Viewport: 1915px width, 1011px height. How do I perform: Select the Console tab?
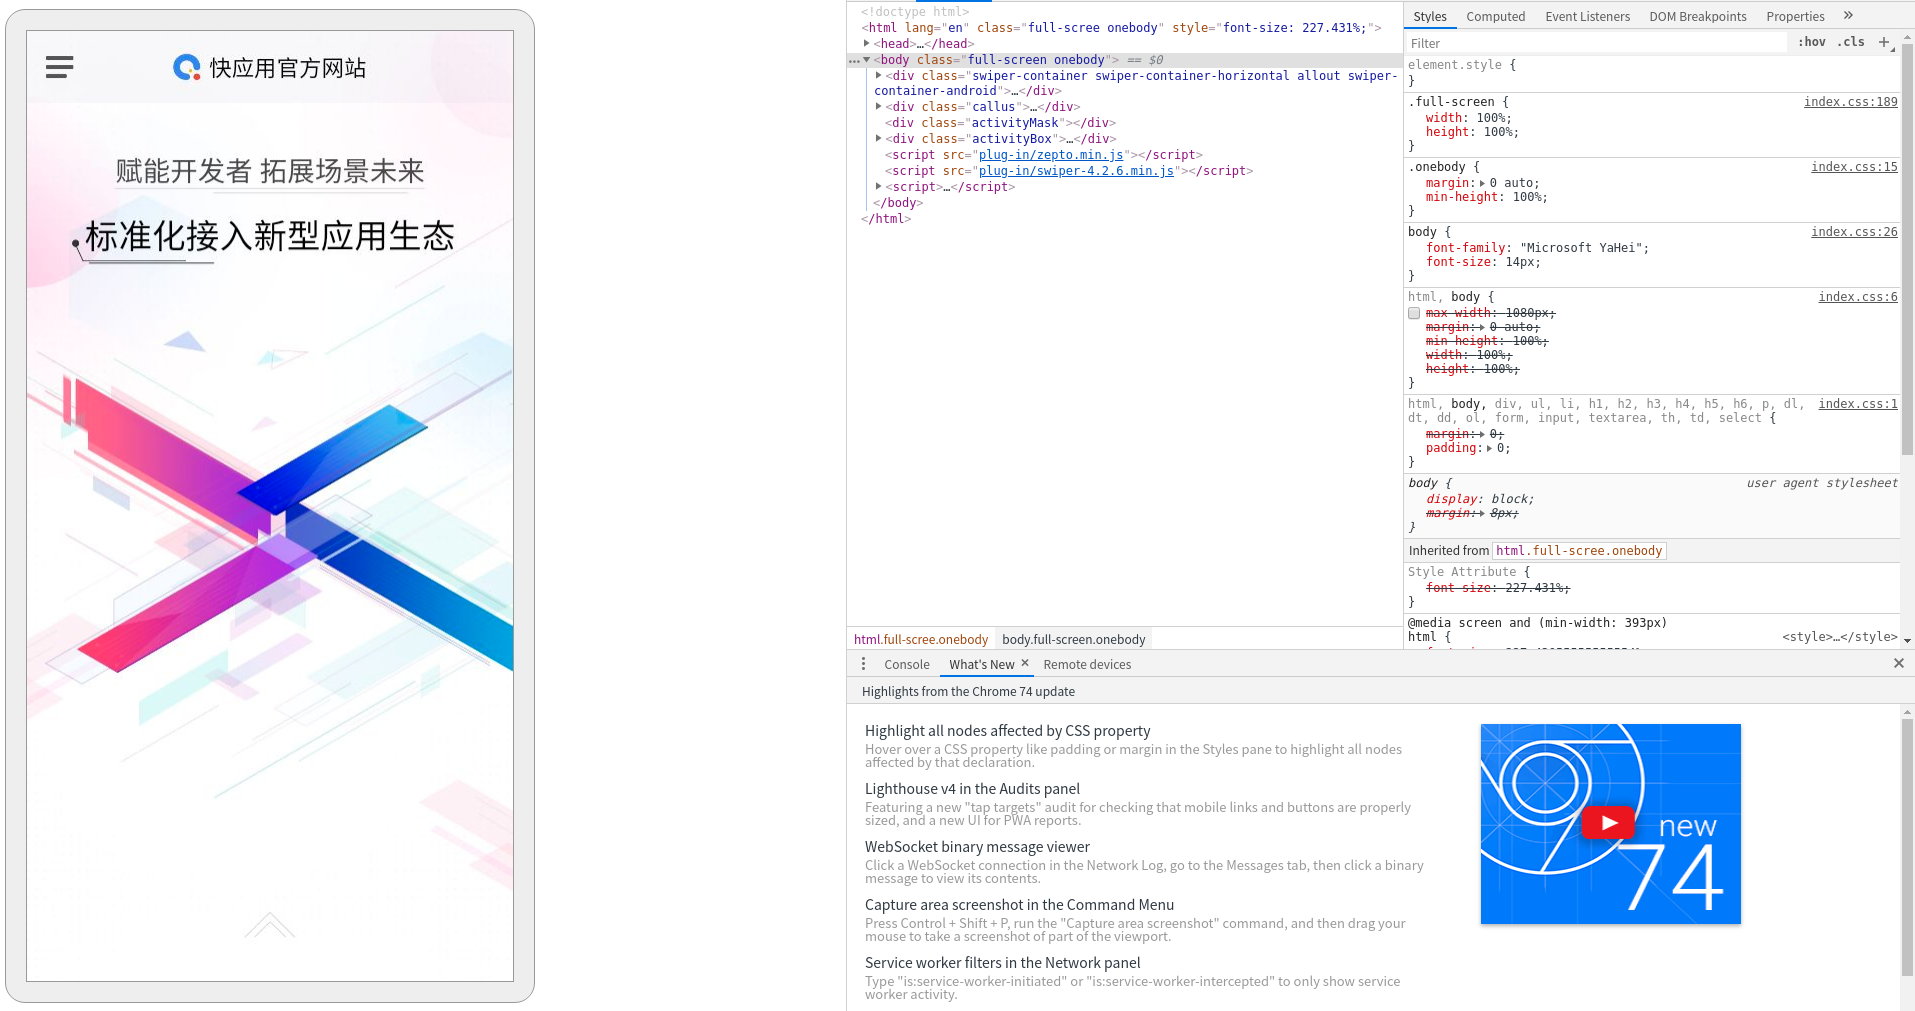(906, 663)
